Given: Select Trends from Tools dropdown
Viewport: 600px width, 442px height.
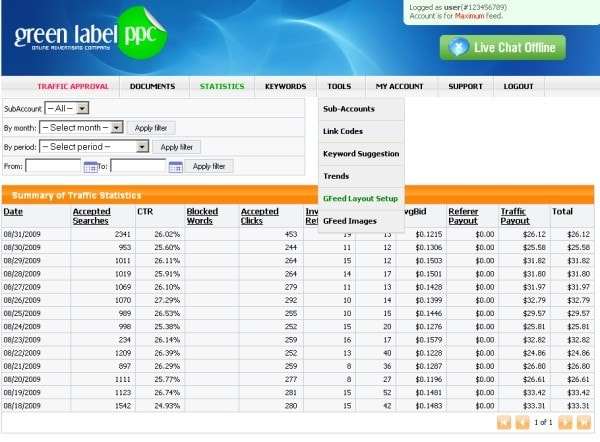Looking at the screenshot, I should tap(361, 176).
